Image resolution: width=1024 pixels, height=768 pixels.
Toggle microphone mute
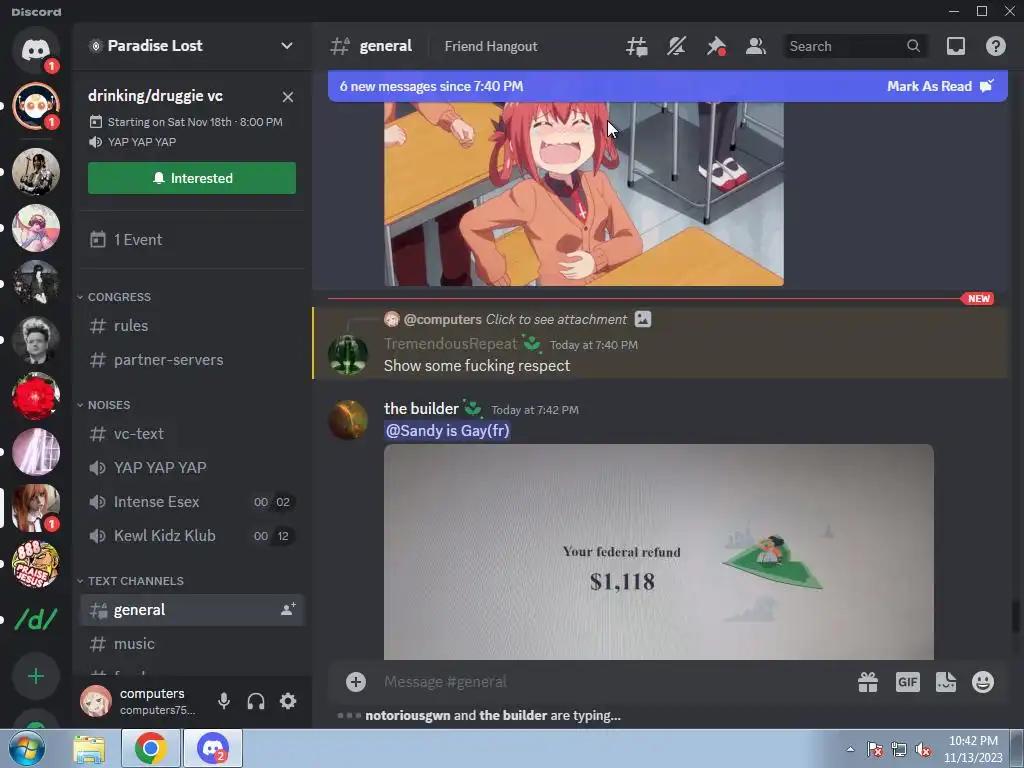coord(223,701)
